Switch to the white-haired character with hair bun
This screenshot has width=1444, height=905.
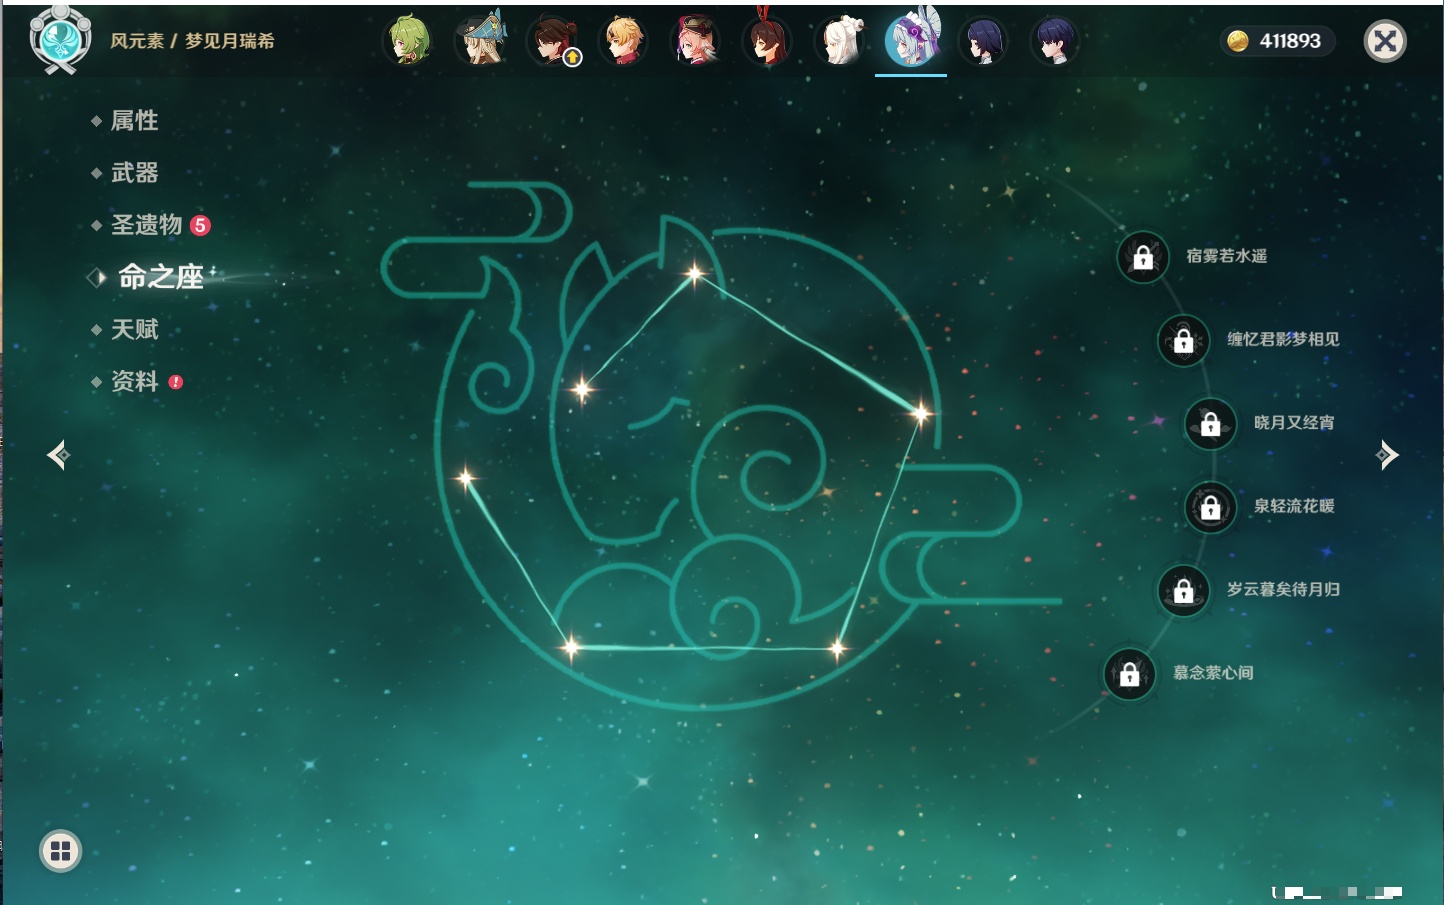coord(840,41)
